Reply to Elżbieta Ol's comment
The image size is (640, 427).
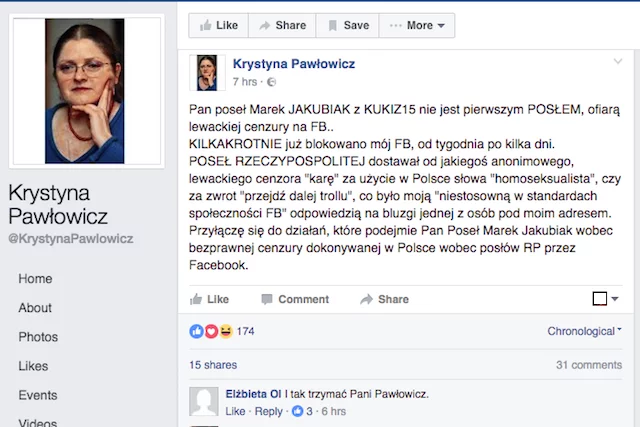pyautogui.click(x=269, y=411)
